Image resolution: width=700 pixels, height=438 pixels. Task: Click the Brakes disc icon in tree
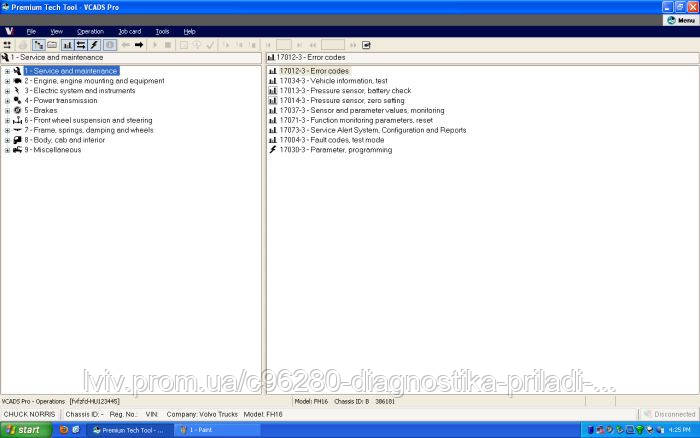click(x=17, y=111)
